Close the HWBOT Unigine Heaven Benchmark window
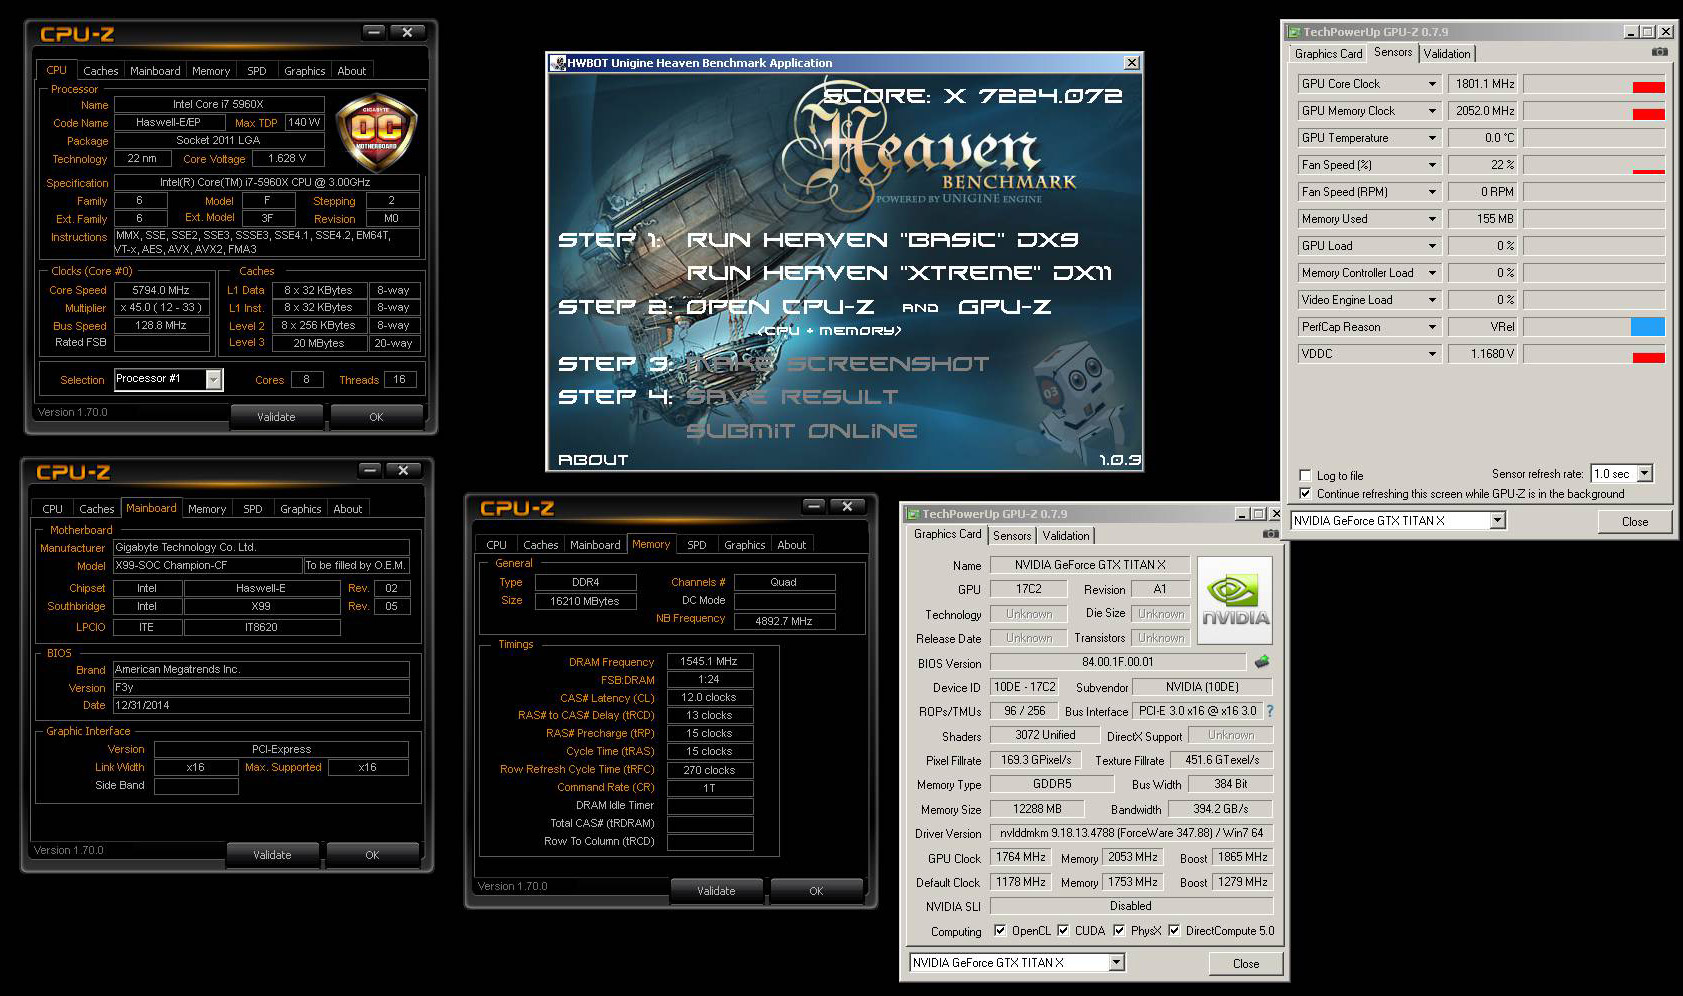The image size is (1683, 996). click(x=1131, y=63)
